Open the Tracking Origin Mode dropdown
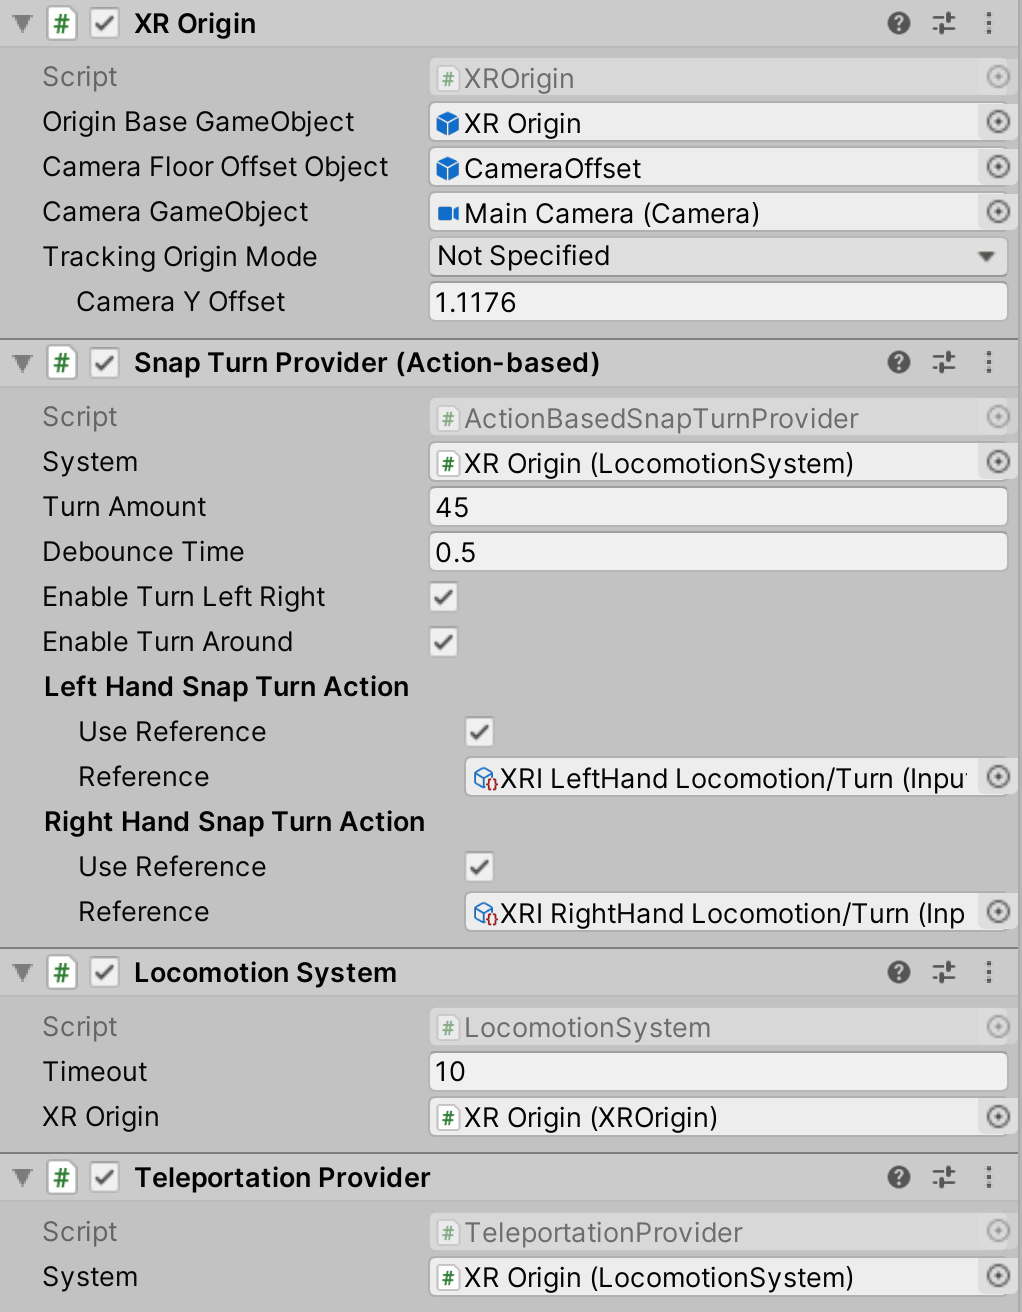Screen dimensions: 1022x1312 717,256
